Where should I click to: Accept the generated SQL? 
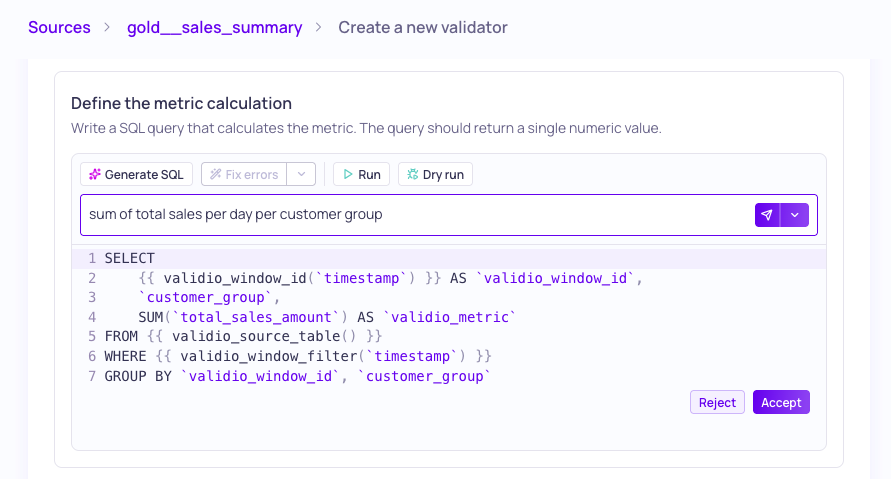781,402
